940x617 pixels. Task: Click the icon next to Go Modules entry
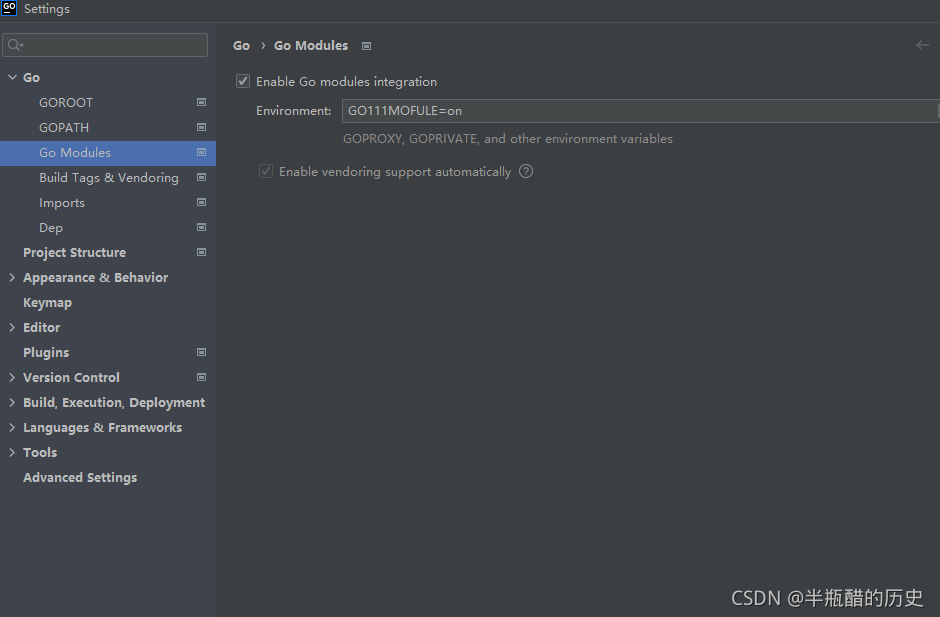pos(201,152)
